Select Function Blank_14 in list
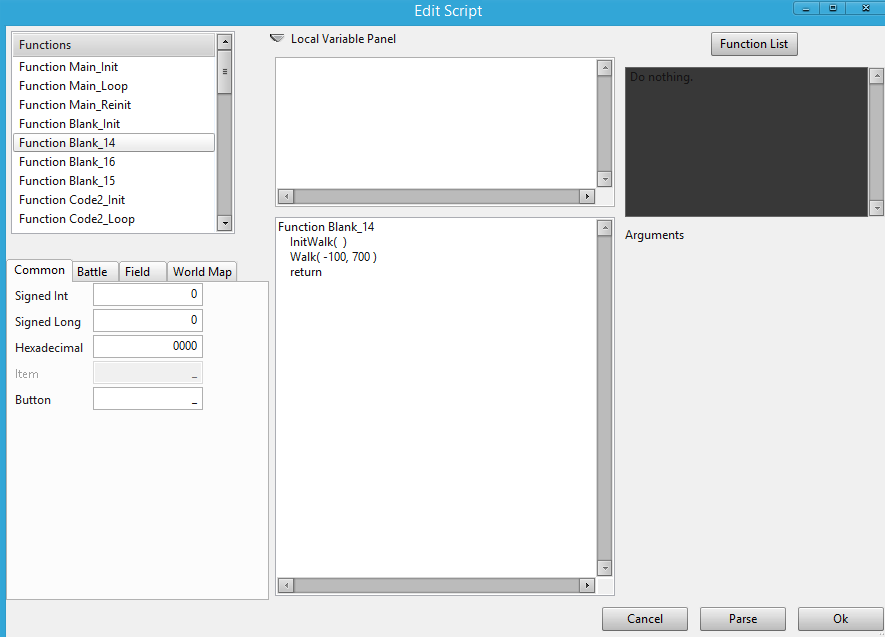The width and height of the screenshot is (885, 637). 113,143
